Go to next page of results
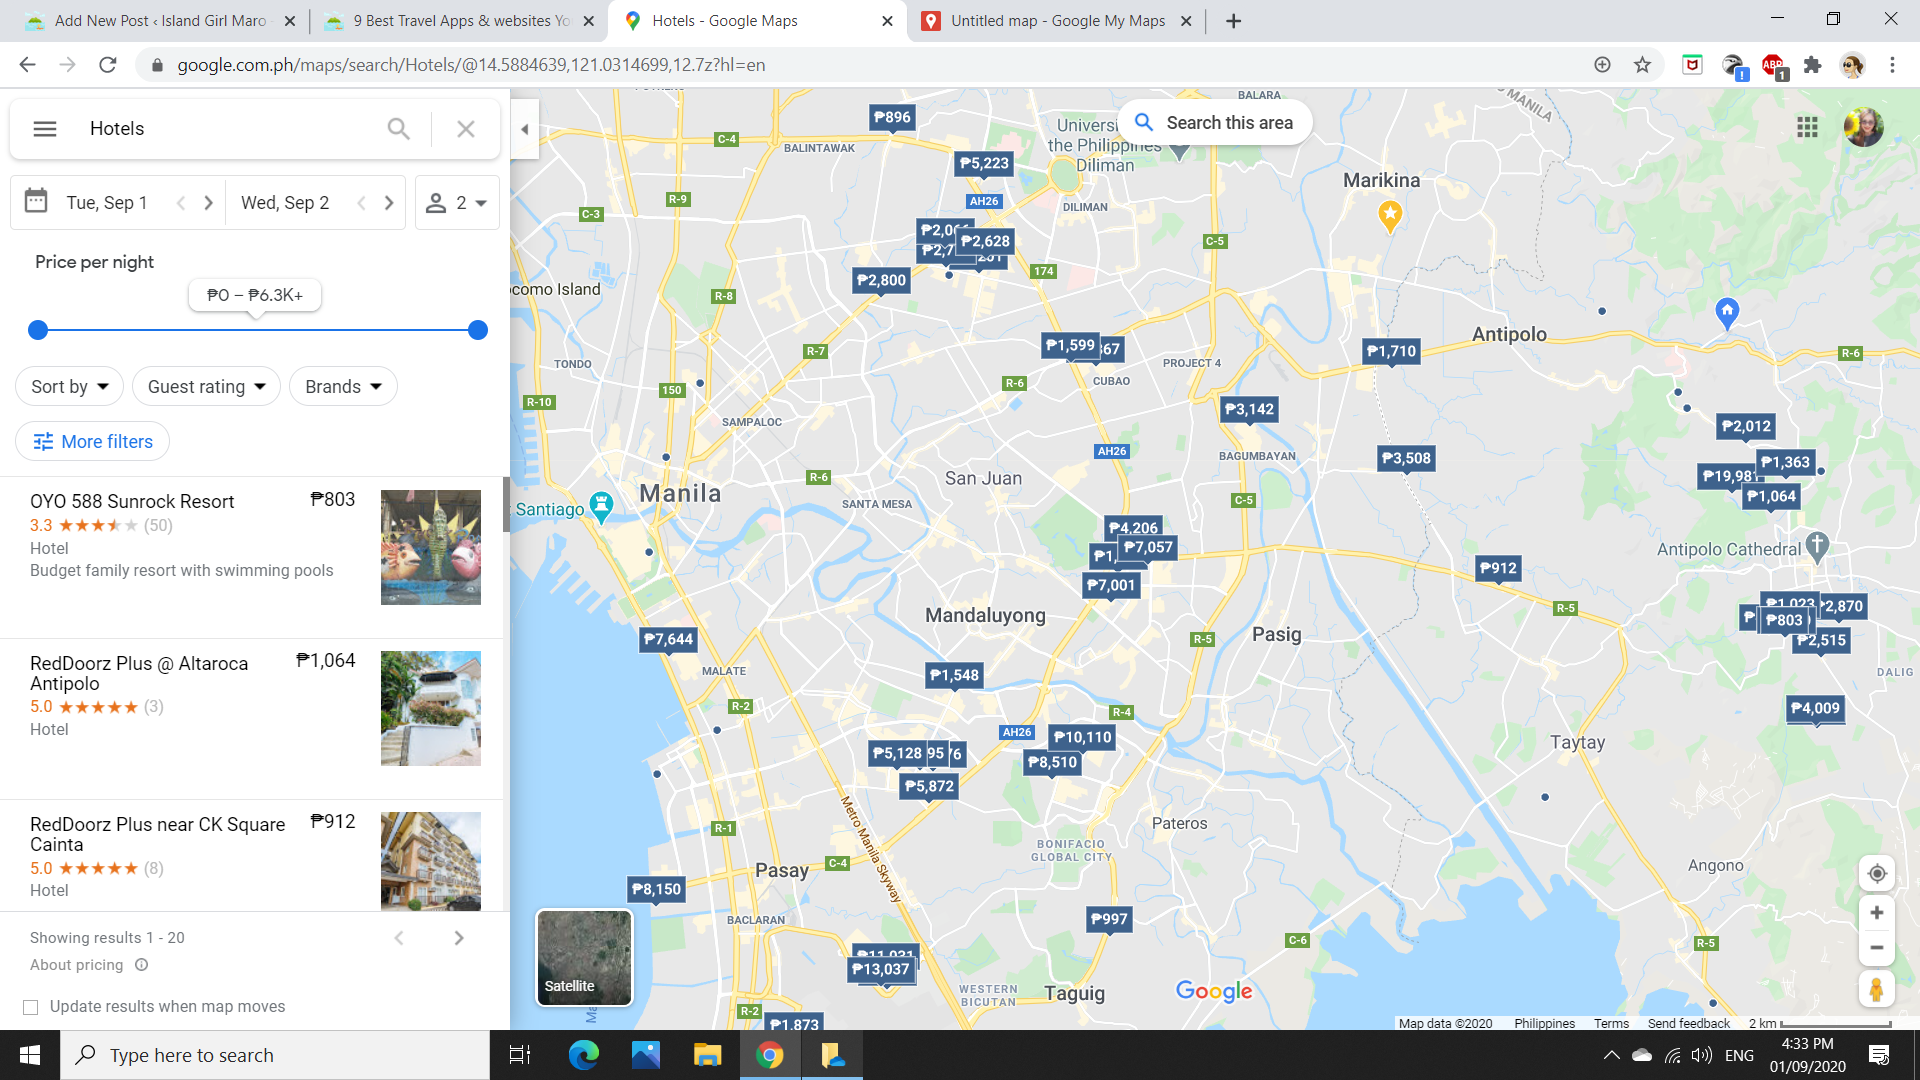Viewport: 1920px width, 1080px height. [x=459, y=938]
